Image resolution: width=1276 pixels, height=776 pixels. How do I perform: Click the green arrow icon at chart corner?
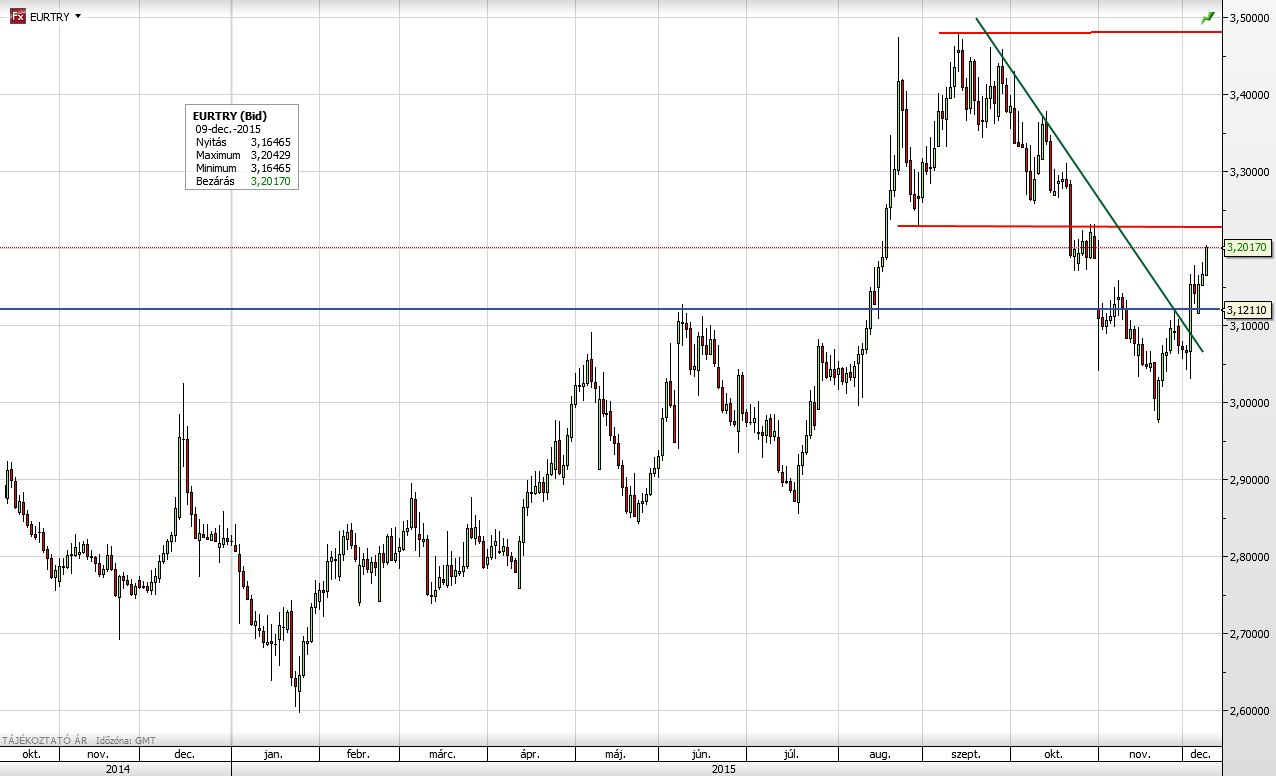point(1208,18)
